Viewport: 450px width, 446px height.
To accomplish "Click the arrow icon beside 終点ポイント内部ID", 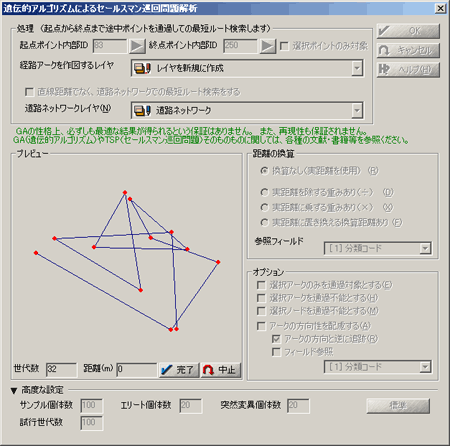I will (268, 46).
